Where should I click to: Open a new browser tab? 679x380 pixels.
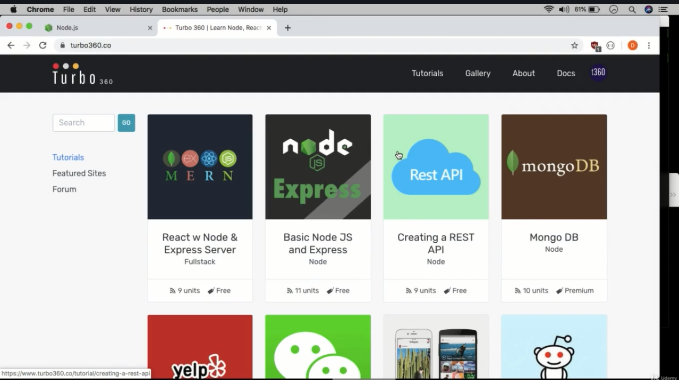[x=288, y=28]
